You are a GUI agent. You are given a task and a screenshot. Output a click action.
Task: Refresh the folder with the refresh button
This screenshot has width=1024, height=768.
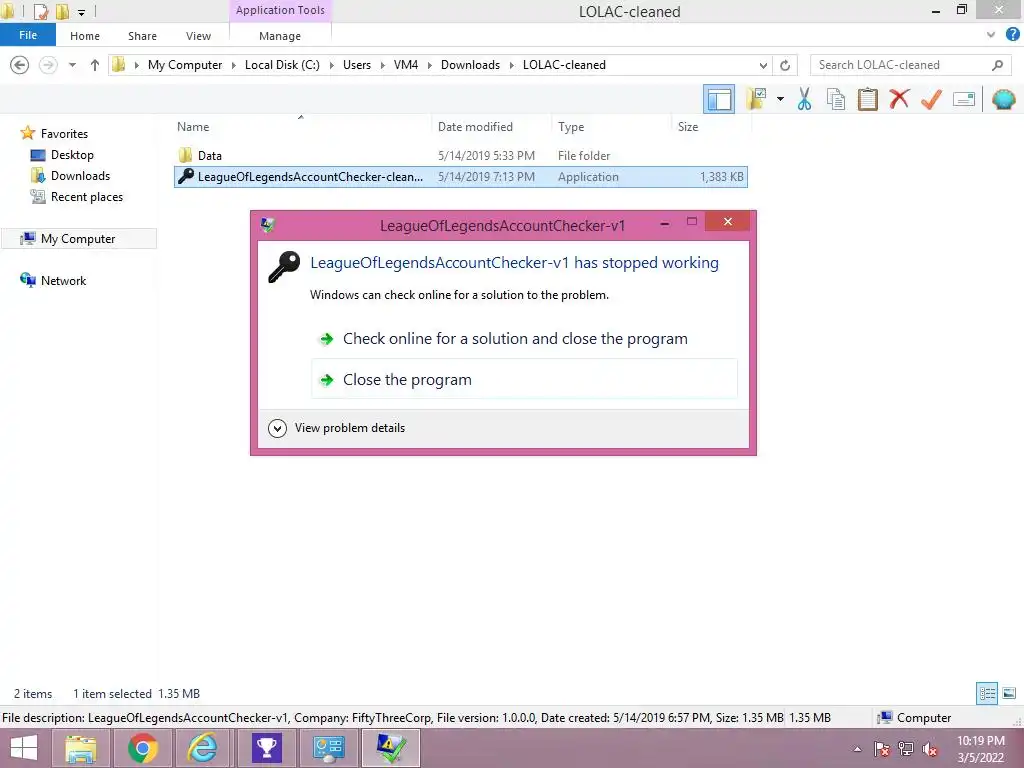(x=785, y=65)
